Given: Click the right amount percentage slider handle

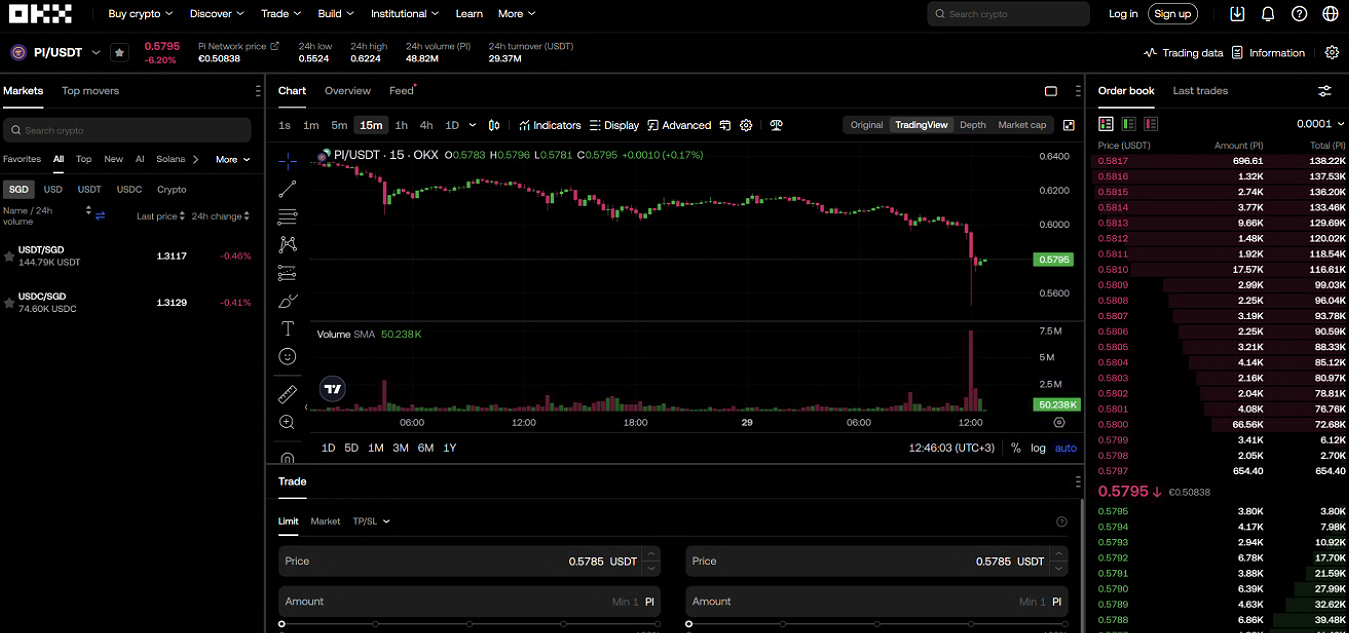Looking at the screenshot, I should pos(689,624).
